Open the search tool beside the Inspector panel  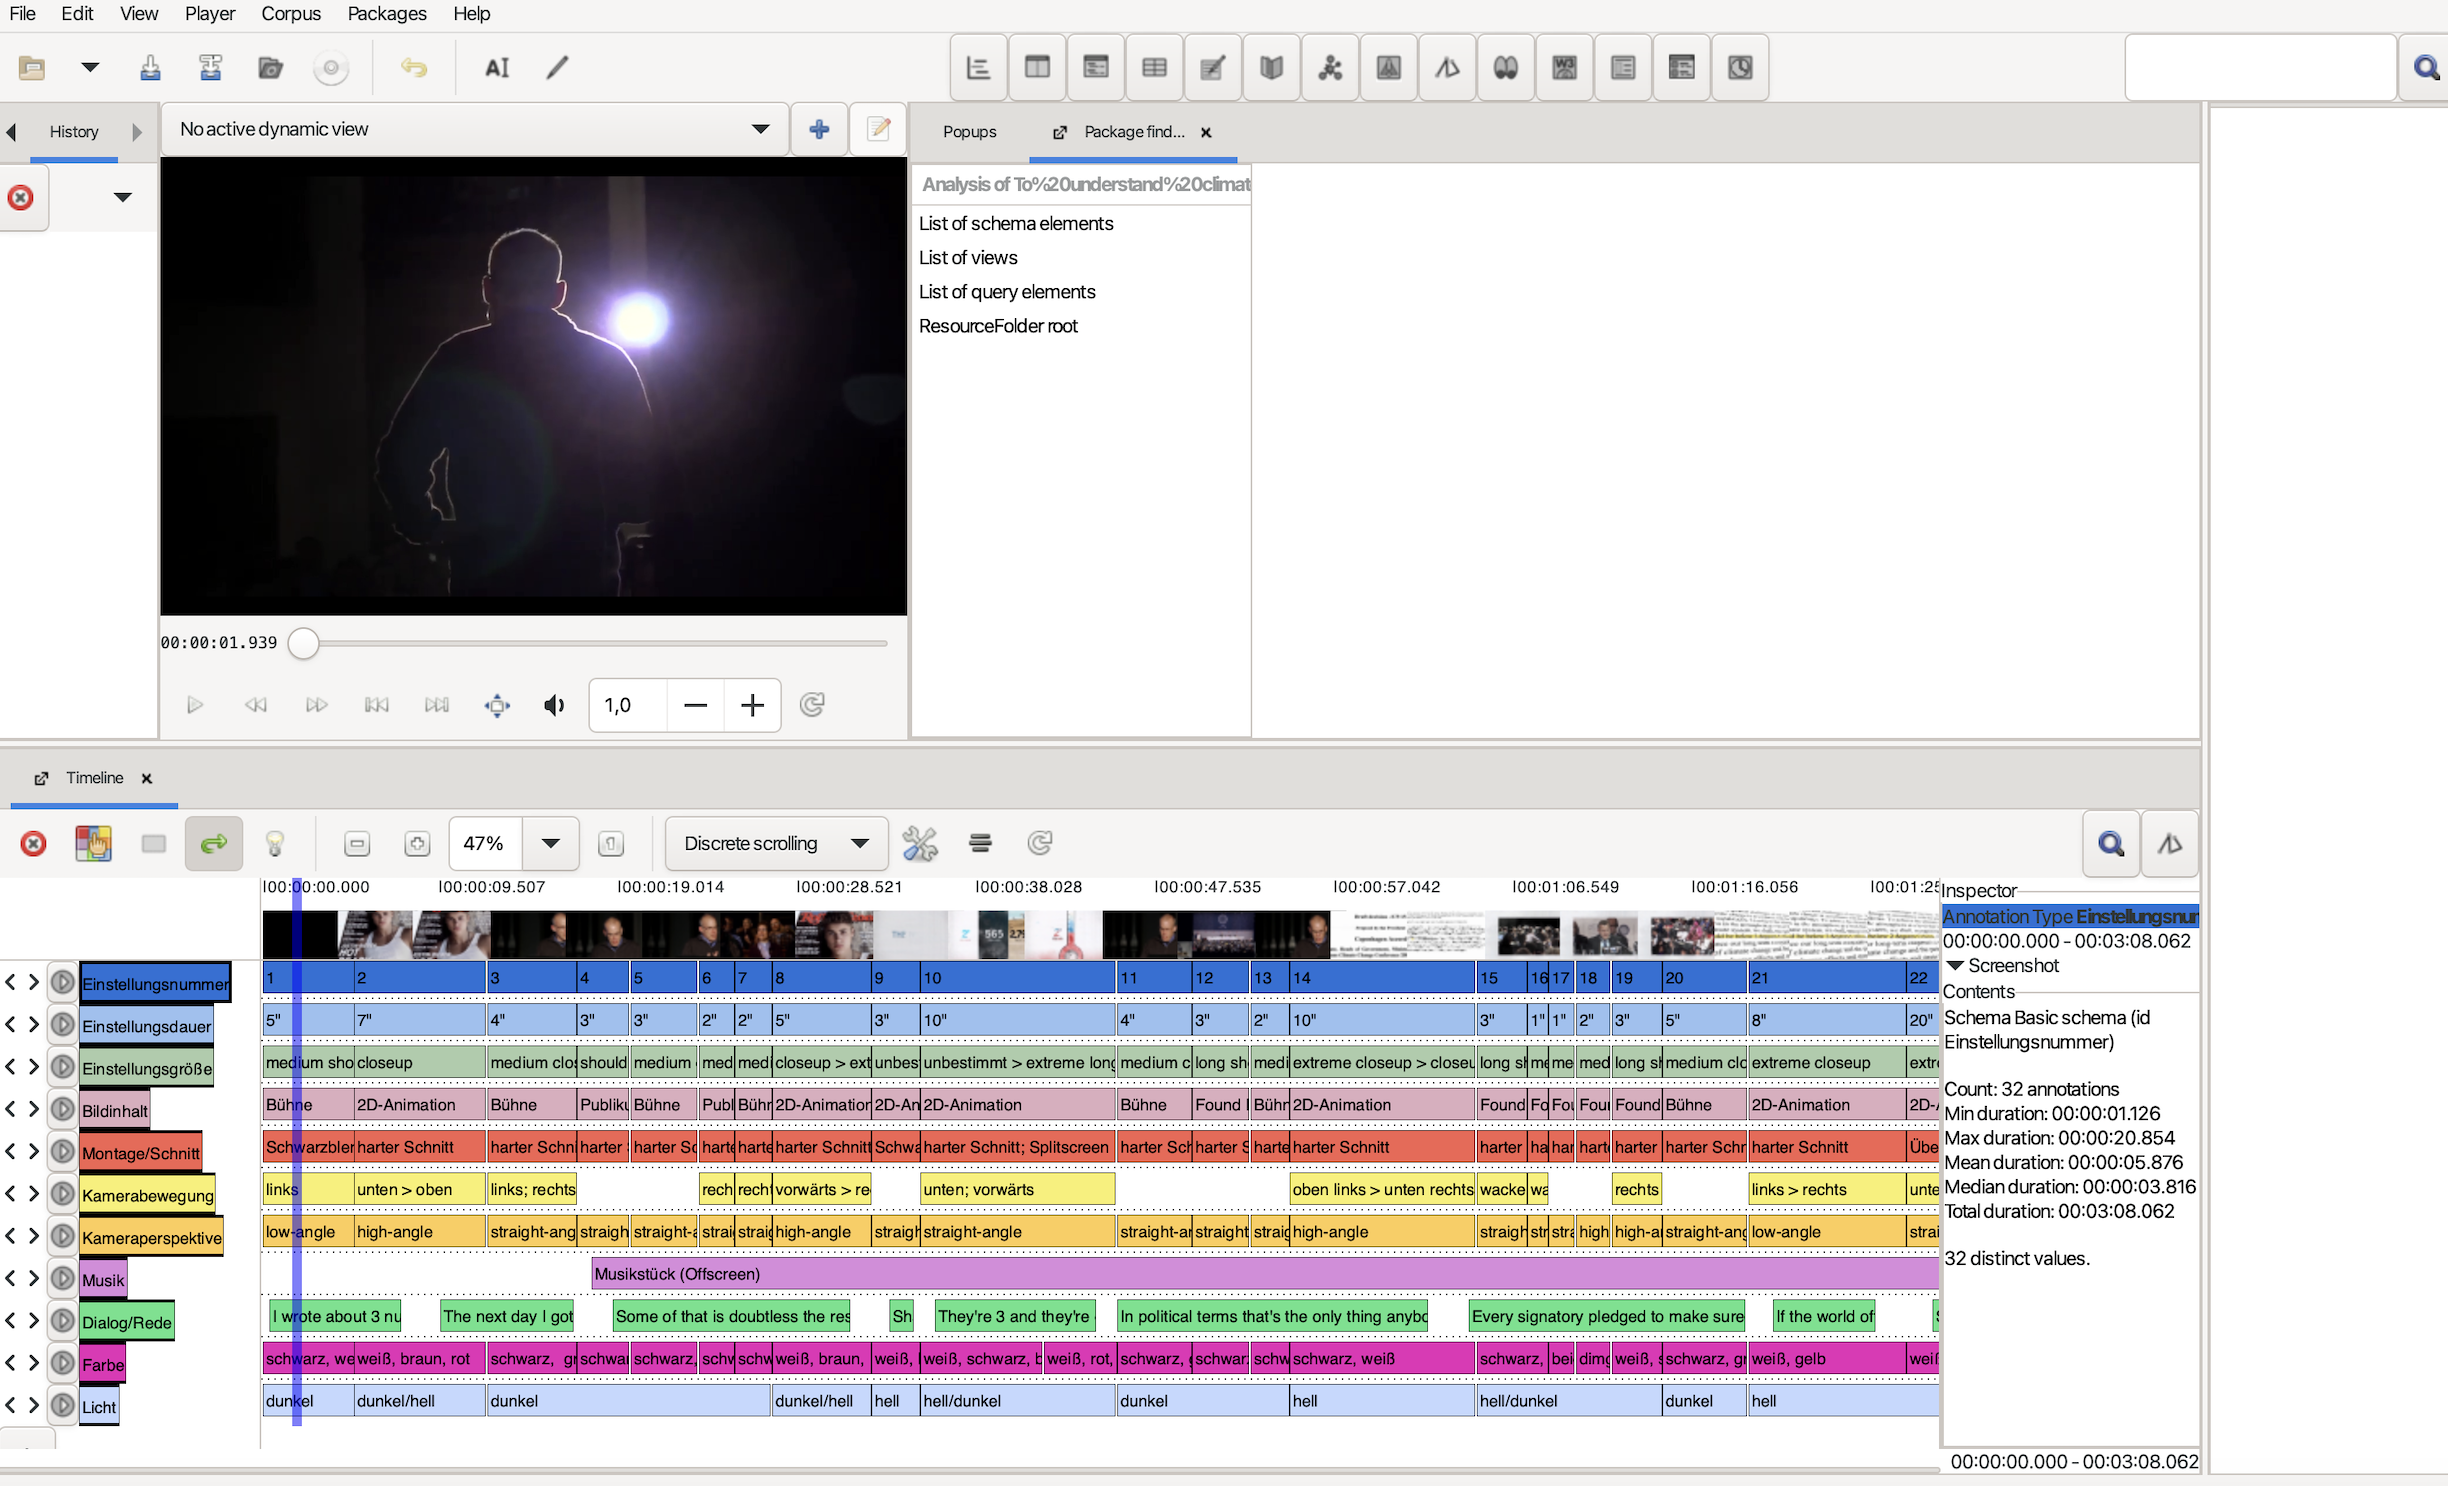[x=2110, y=843]
